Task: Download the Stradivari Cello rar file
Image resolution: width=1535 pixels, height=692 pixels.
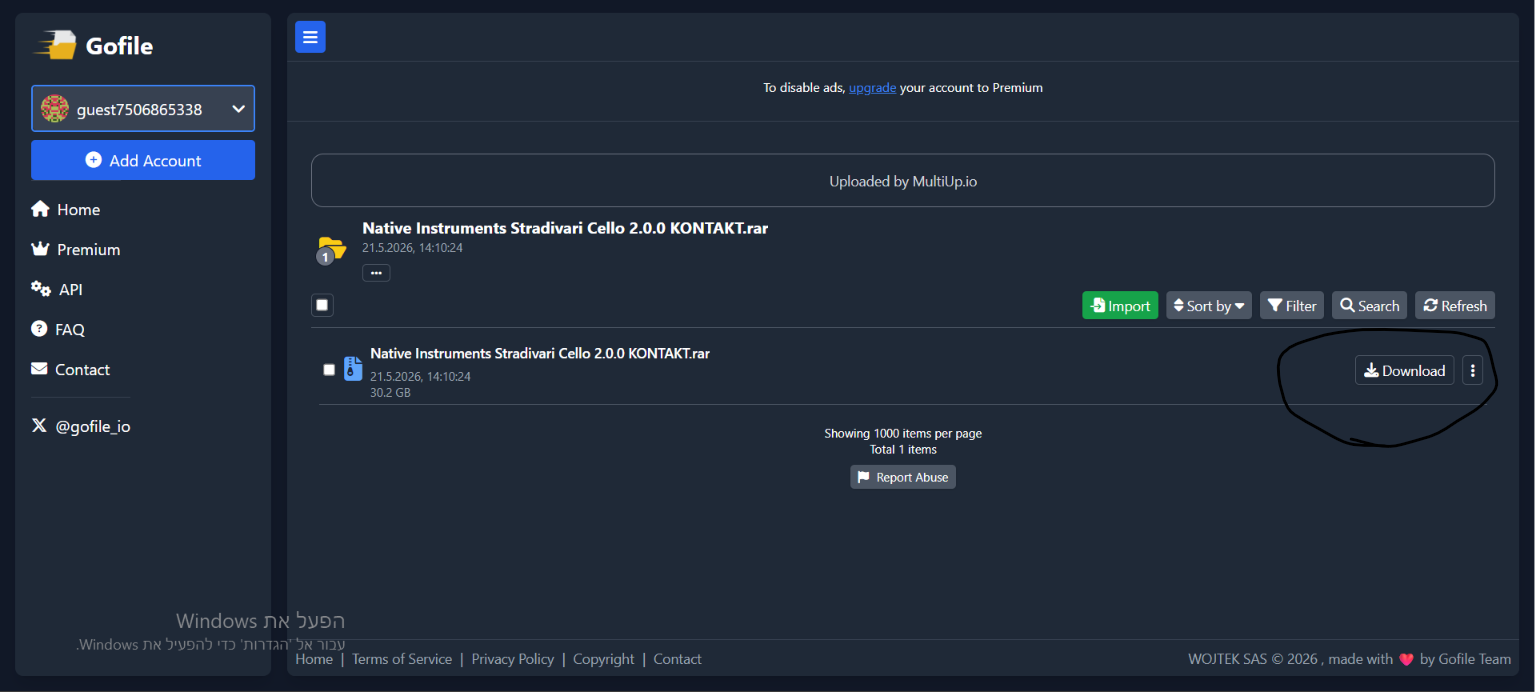Action: 1404,370
